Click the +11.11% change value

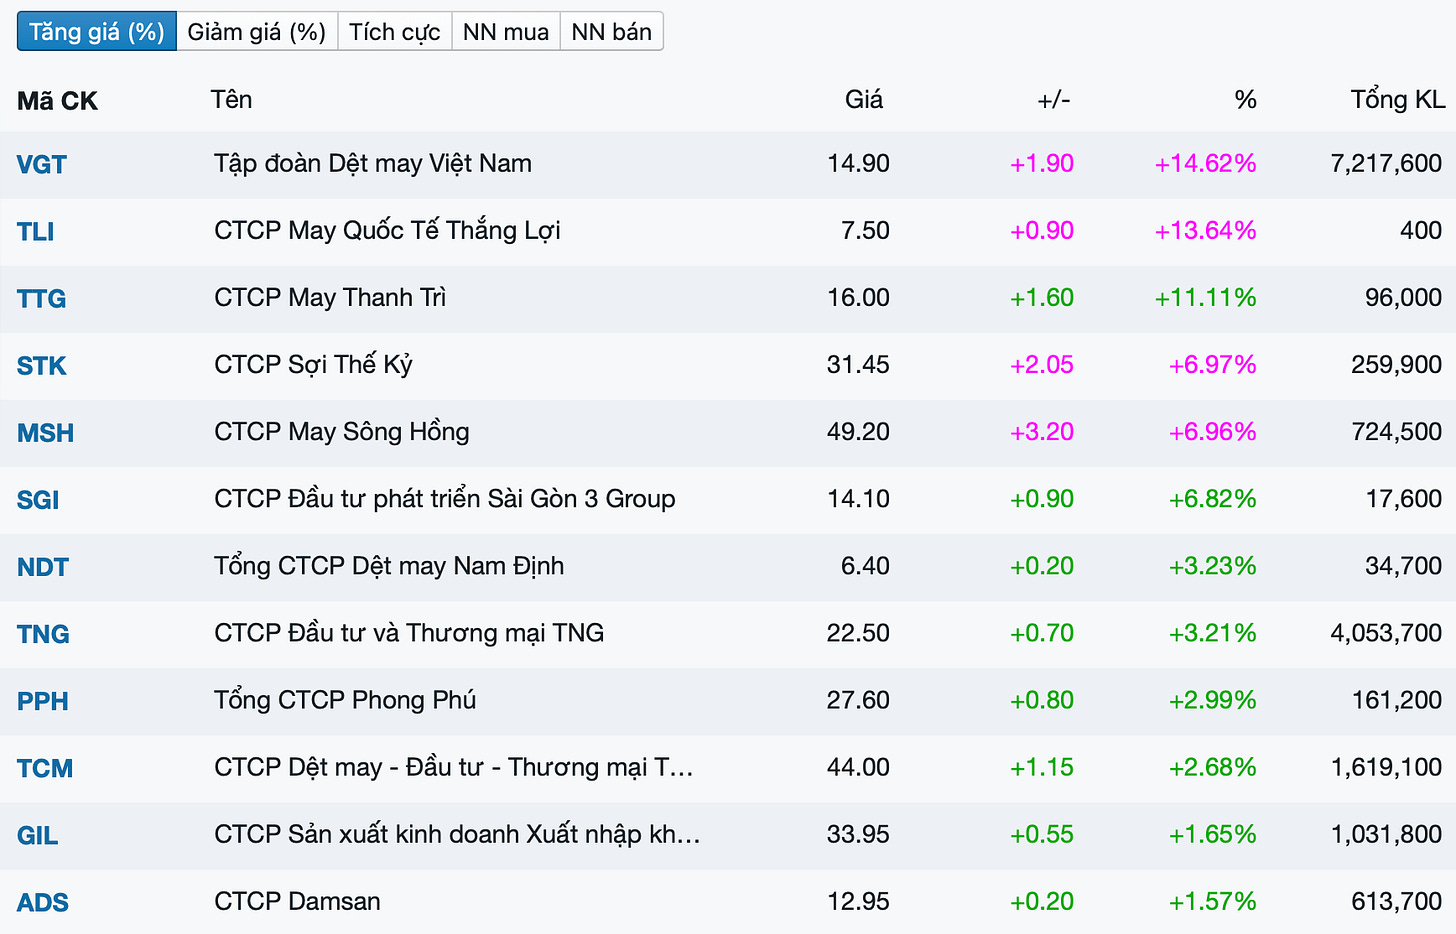tap(1205, 297)
